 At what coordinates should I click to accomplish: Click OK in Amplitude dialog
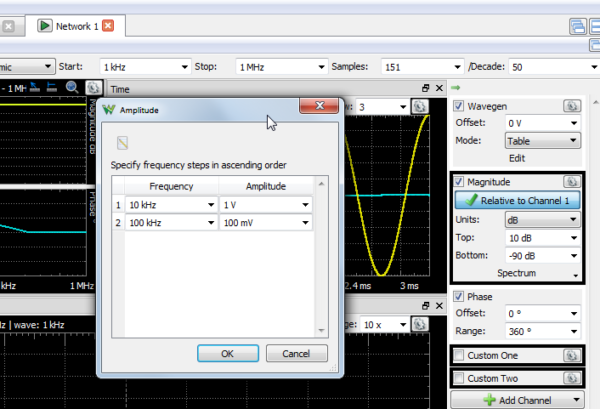(x=228, y=354)
